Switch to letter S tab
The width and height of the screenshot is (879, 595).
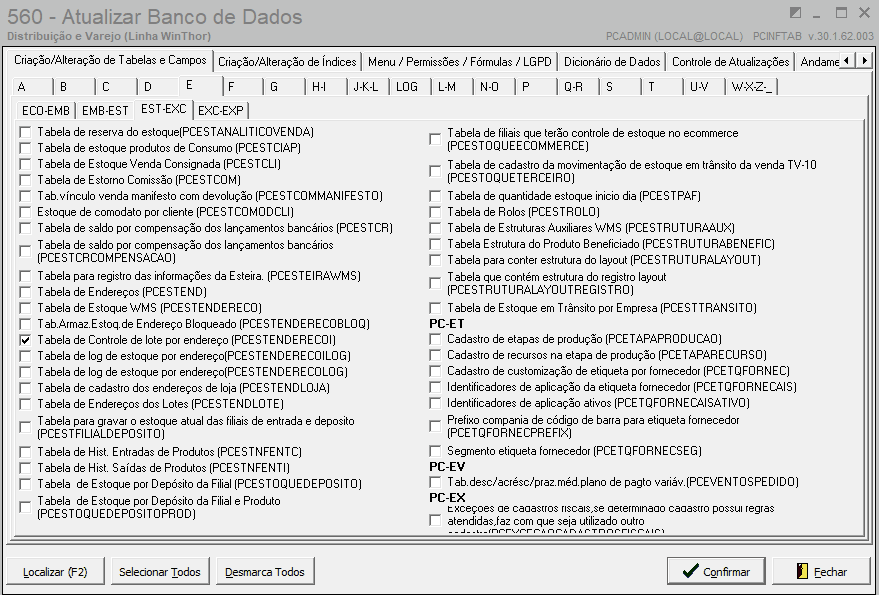tap(621, 87)
